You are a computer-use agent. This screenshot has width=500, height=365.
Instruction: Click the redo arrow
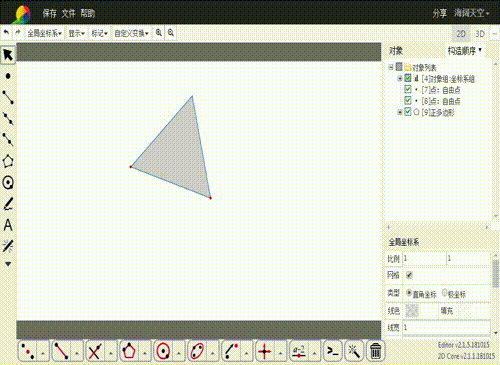pyautogui.click(x=18, y=33)
